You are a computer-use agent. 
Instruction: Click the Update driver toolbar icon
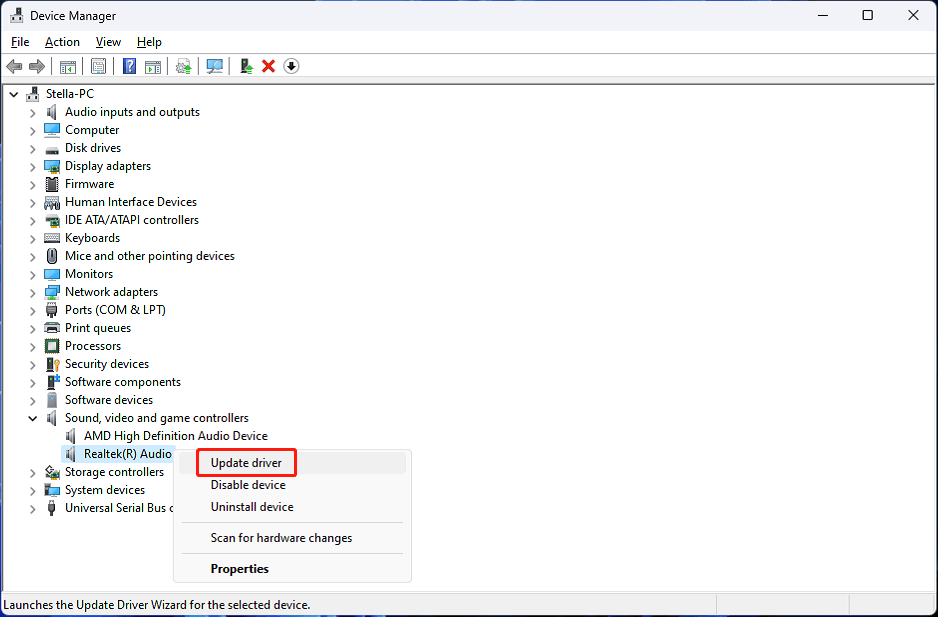[x=184, y=66]
